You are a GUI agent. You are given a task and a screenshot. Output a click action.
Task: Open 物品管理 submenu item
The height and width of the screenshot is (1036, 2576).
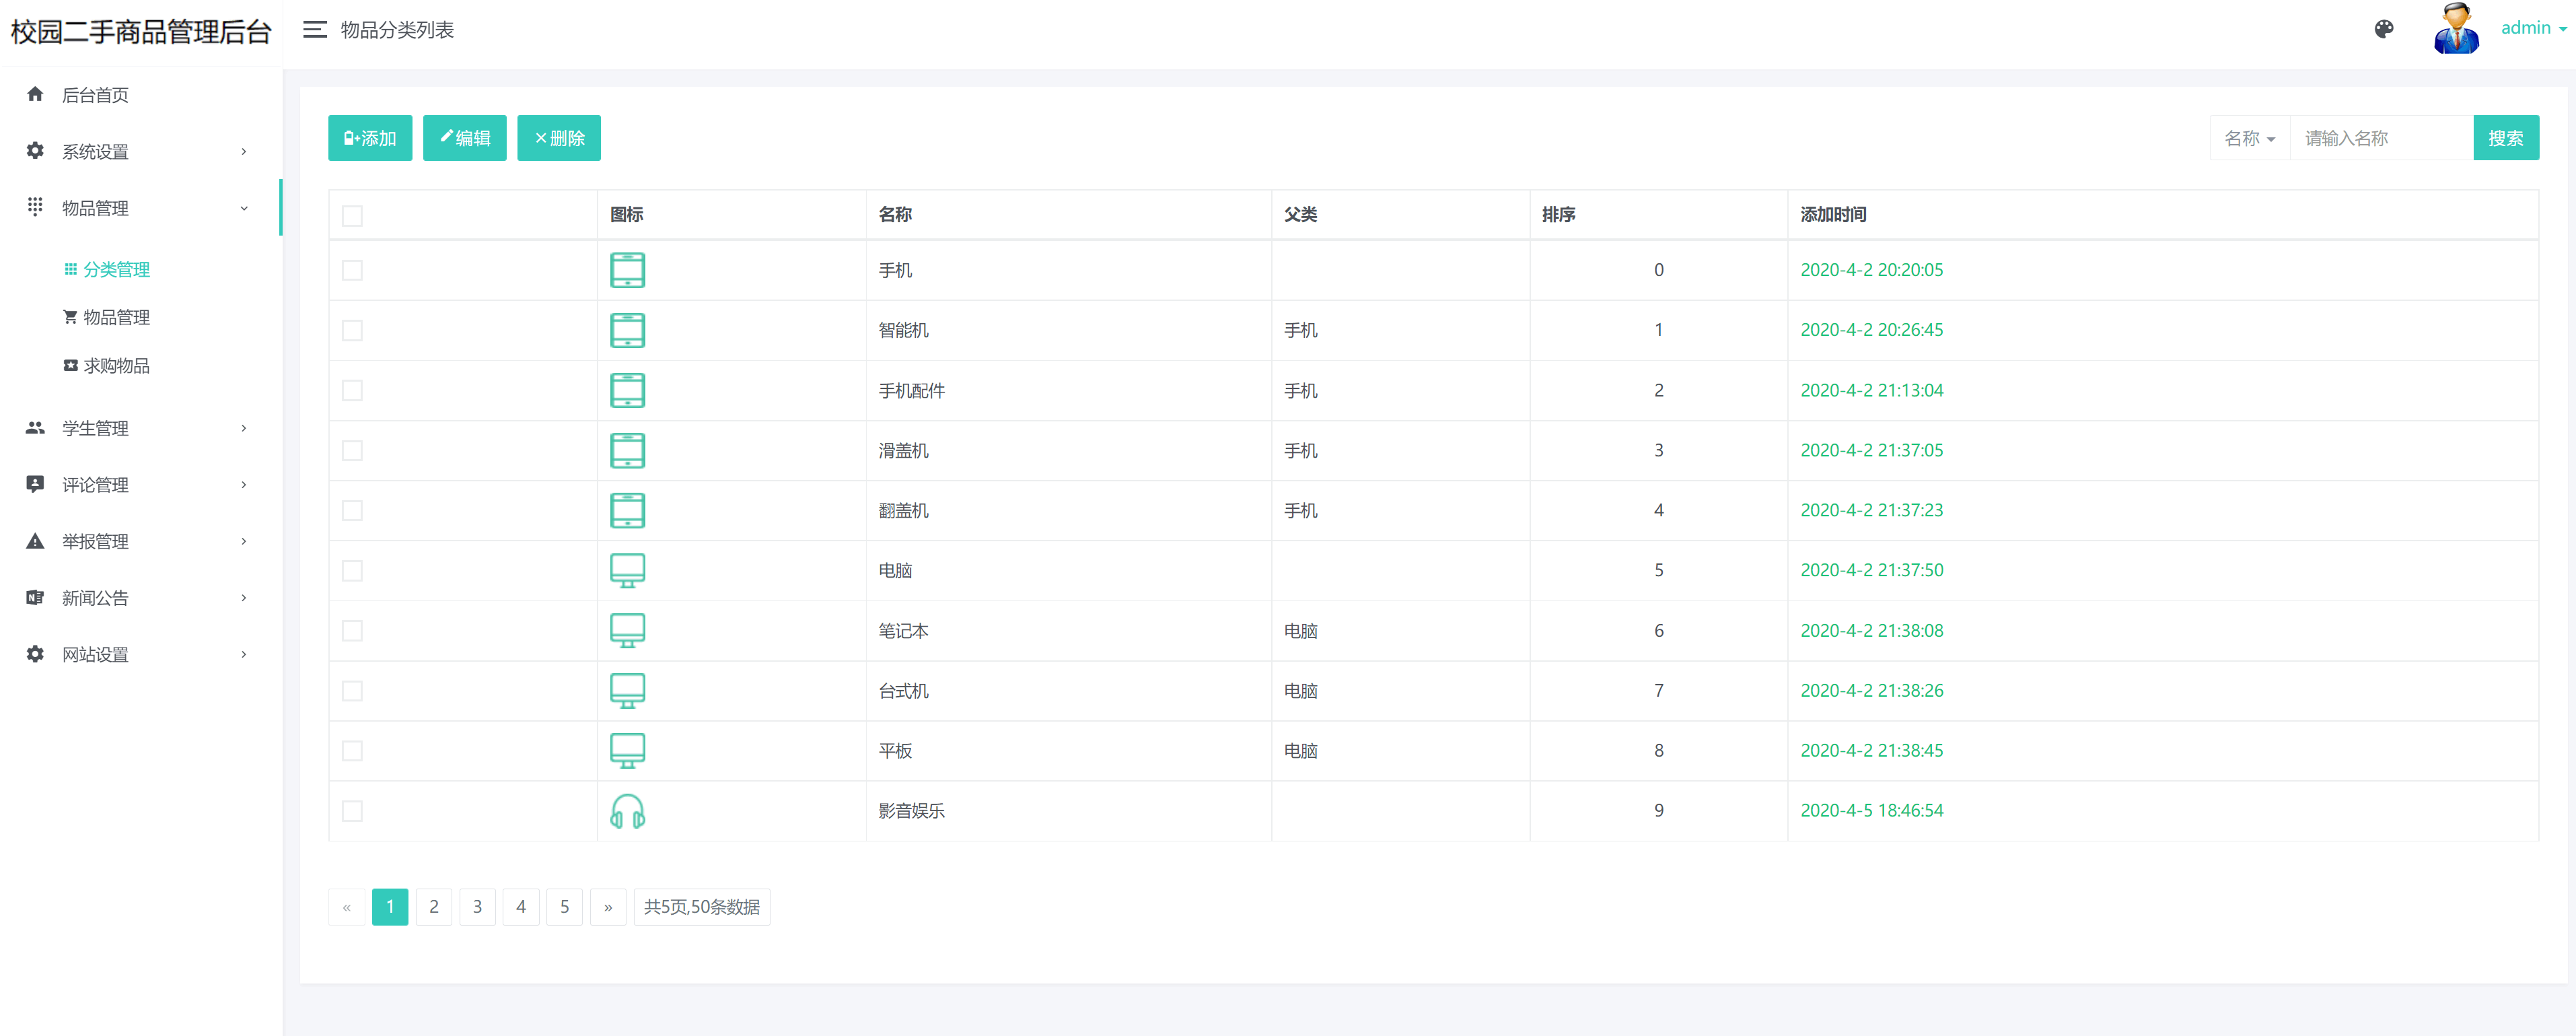[x=116, y=317]
